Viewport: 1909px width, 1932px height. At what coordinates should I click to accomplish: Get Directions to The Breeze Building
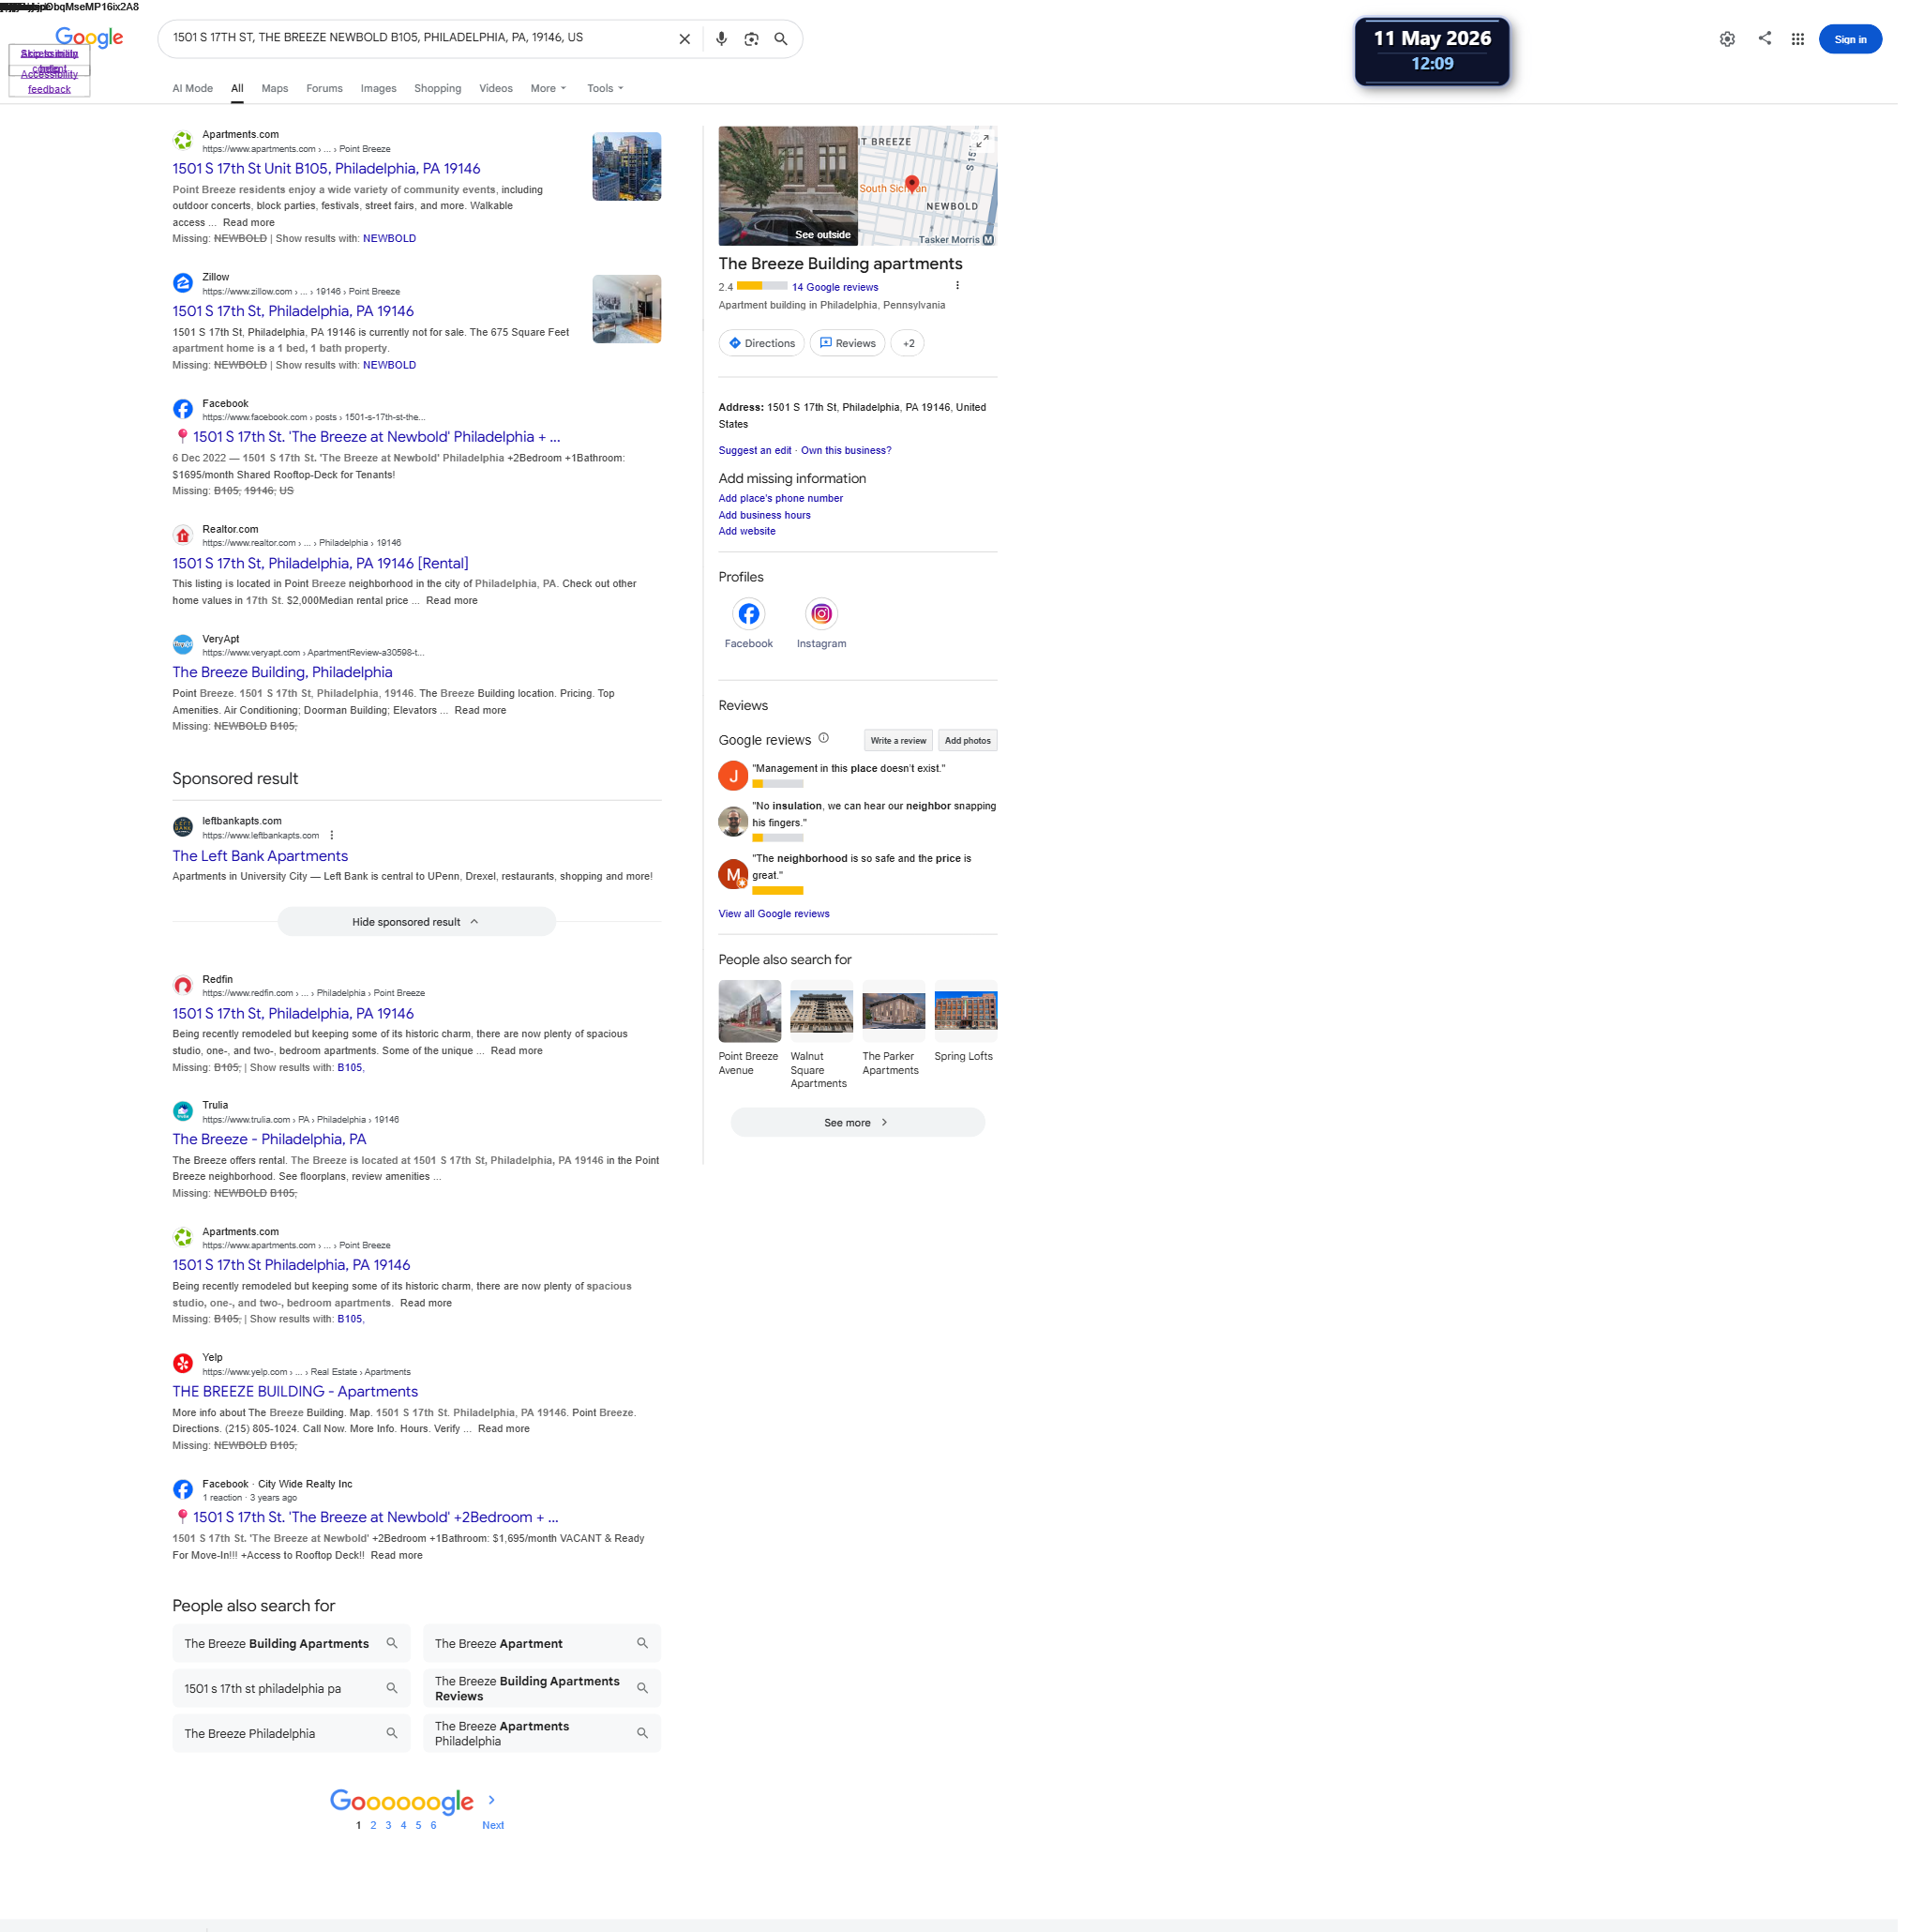click(761, 343)
